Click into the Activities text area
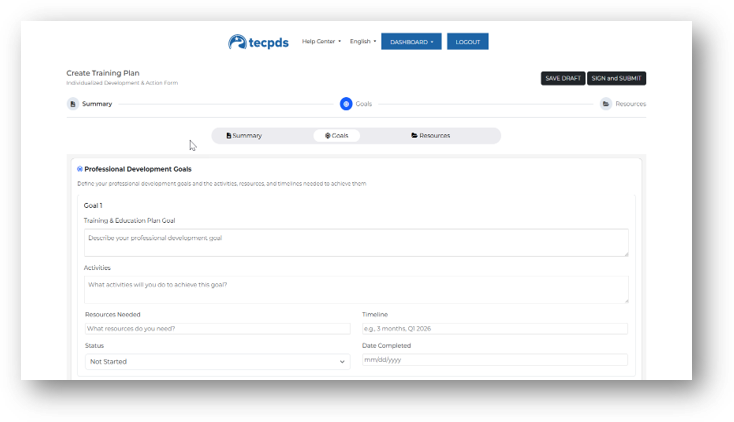Screen dimensions: 734x422 coord(356,289)
